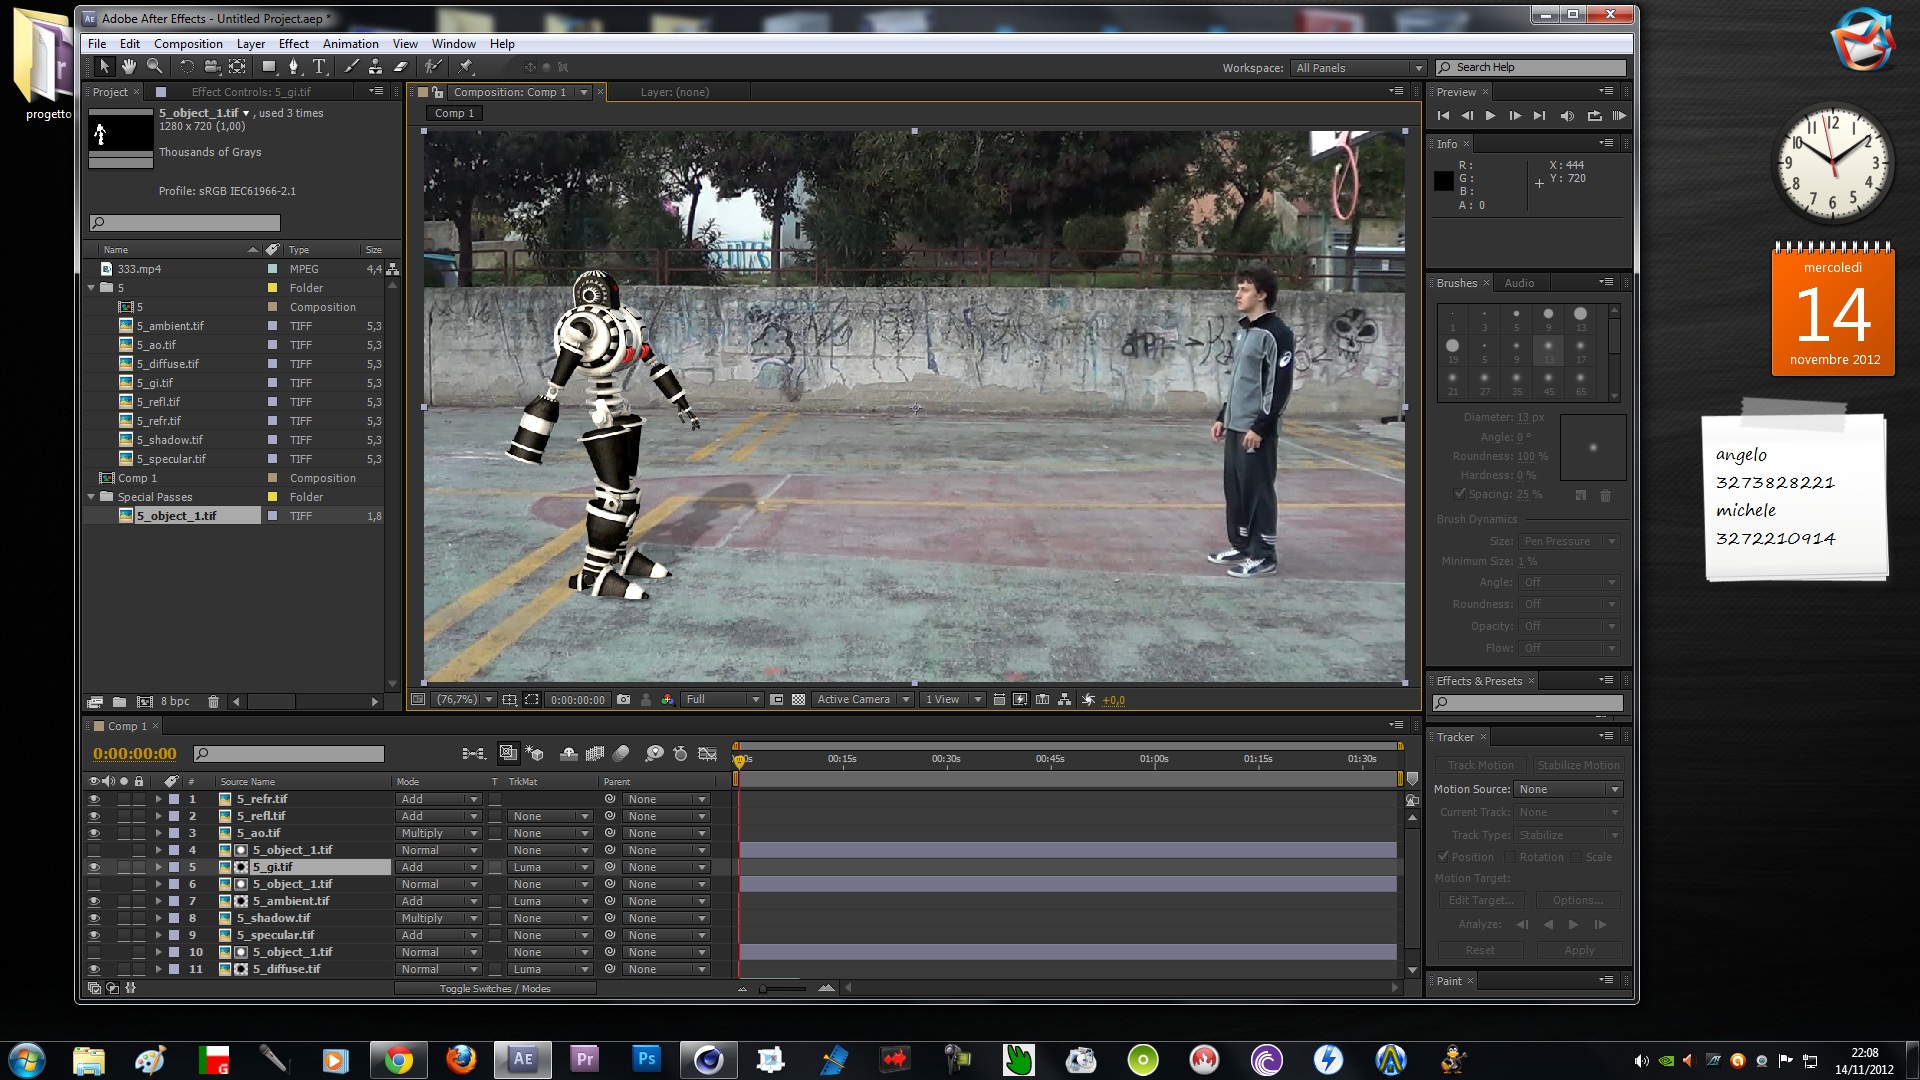This screenshot has height=1080, width=1920.
Task: Select the Horizontal Type tool
Action: click(319, 67)
